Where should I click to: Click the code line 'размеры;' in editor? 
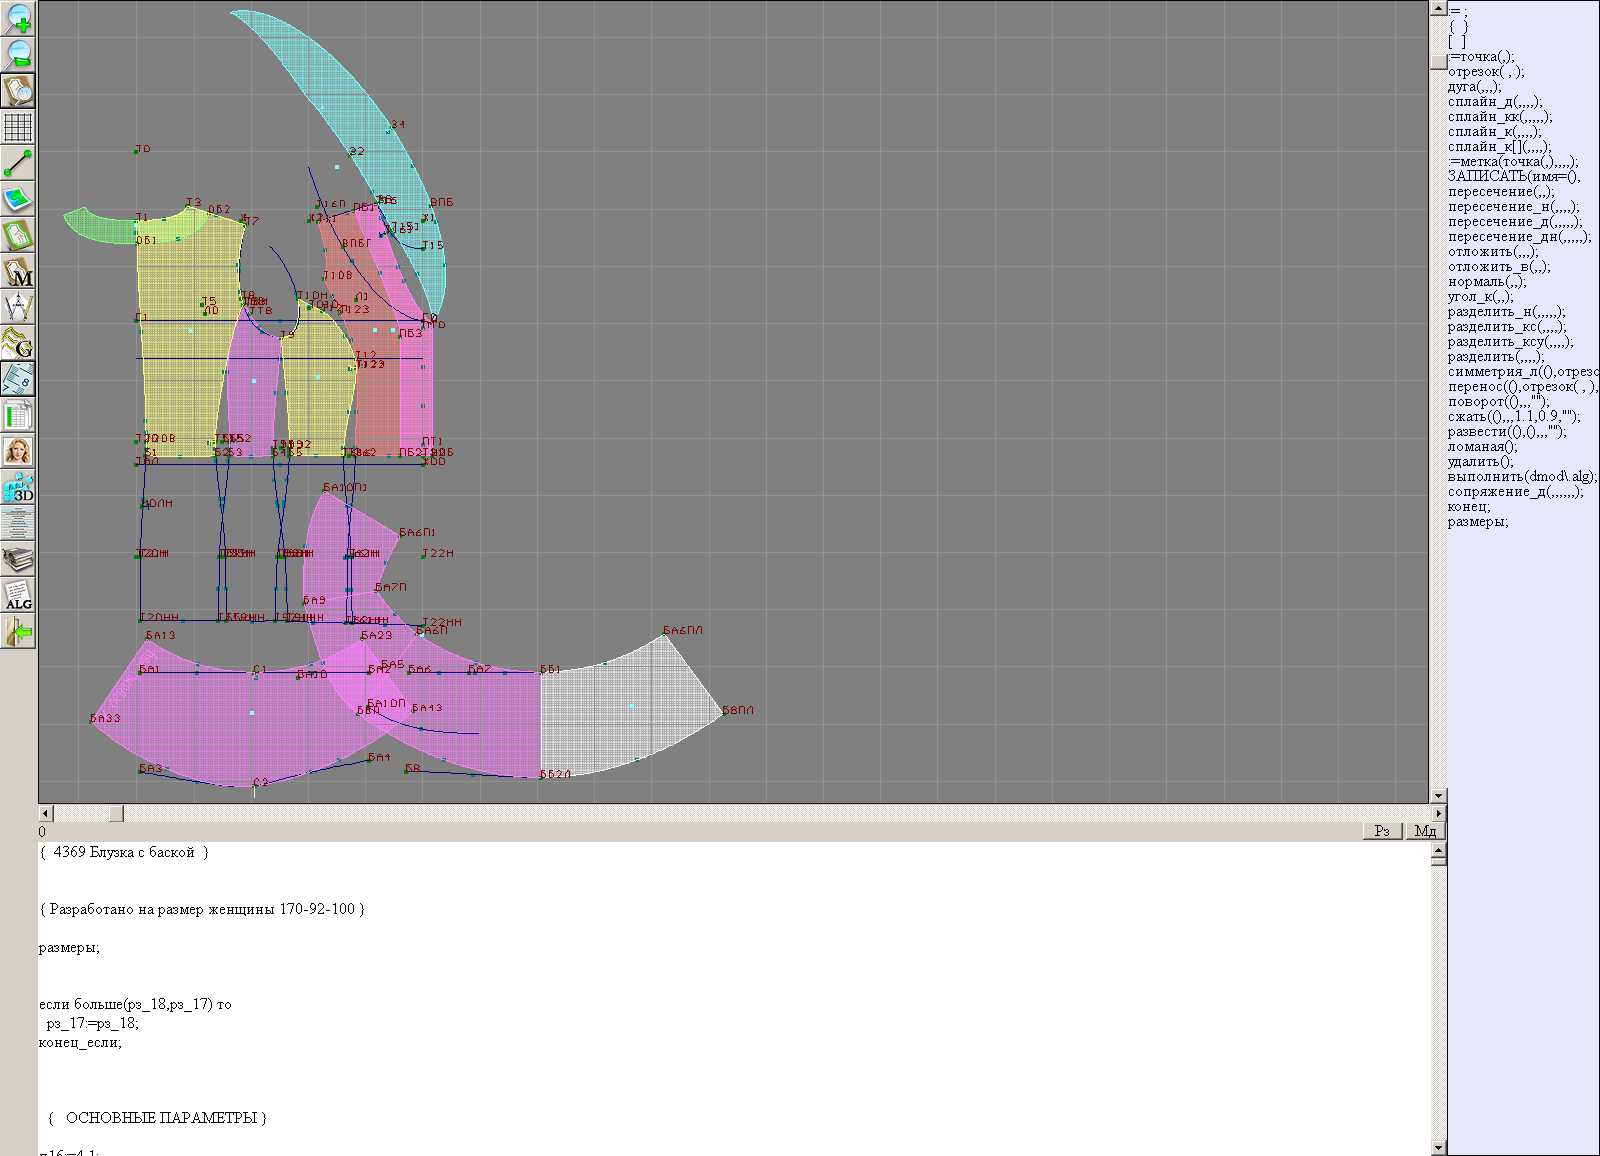point(70,948)
